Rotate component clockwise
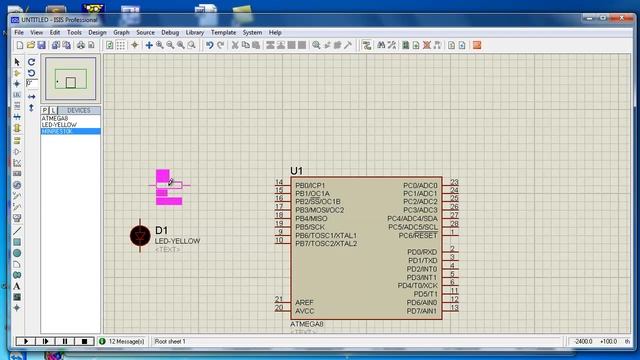Viewport: 640px width, 360px height. coord(31,62)
